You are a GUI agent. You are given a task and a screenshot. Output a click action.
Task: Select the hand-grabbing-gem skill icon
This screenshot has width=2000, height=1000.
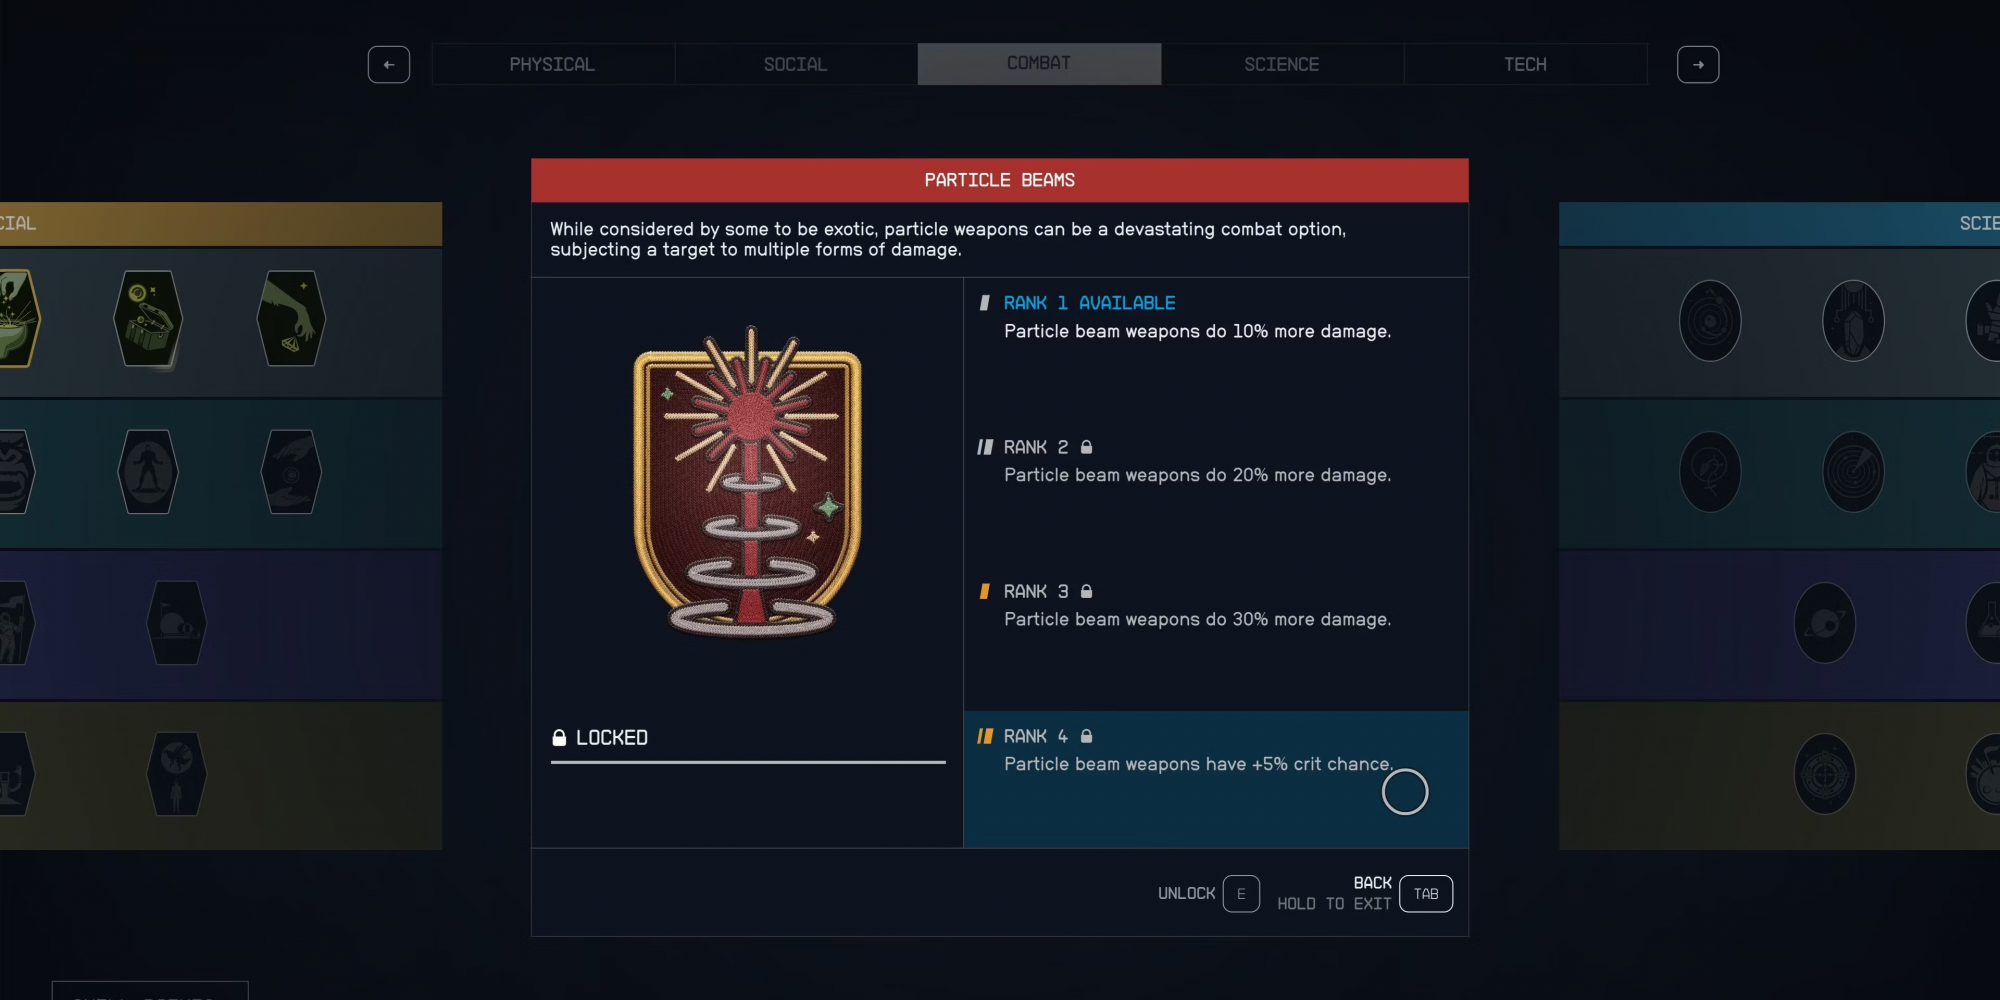click(291, 319)
